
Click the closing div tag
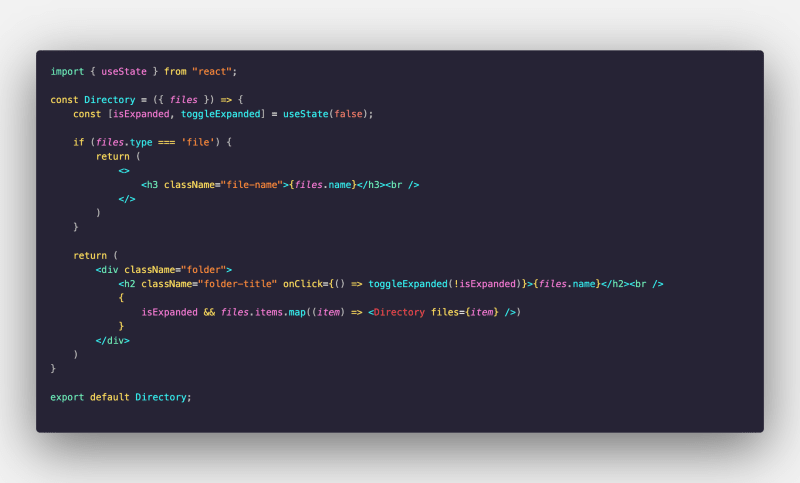pyautogui.click(x=113, y=341)
